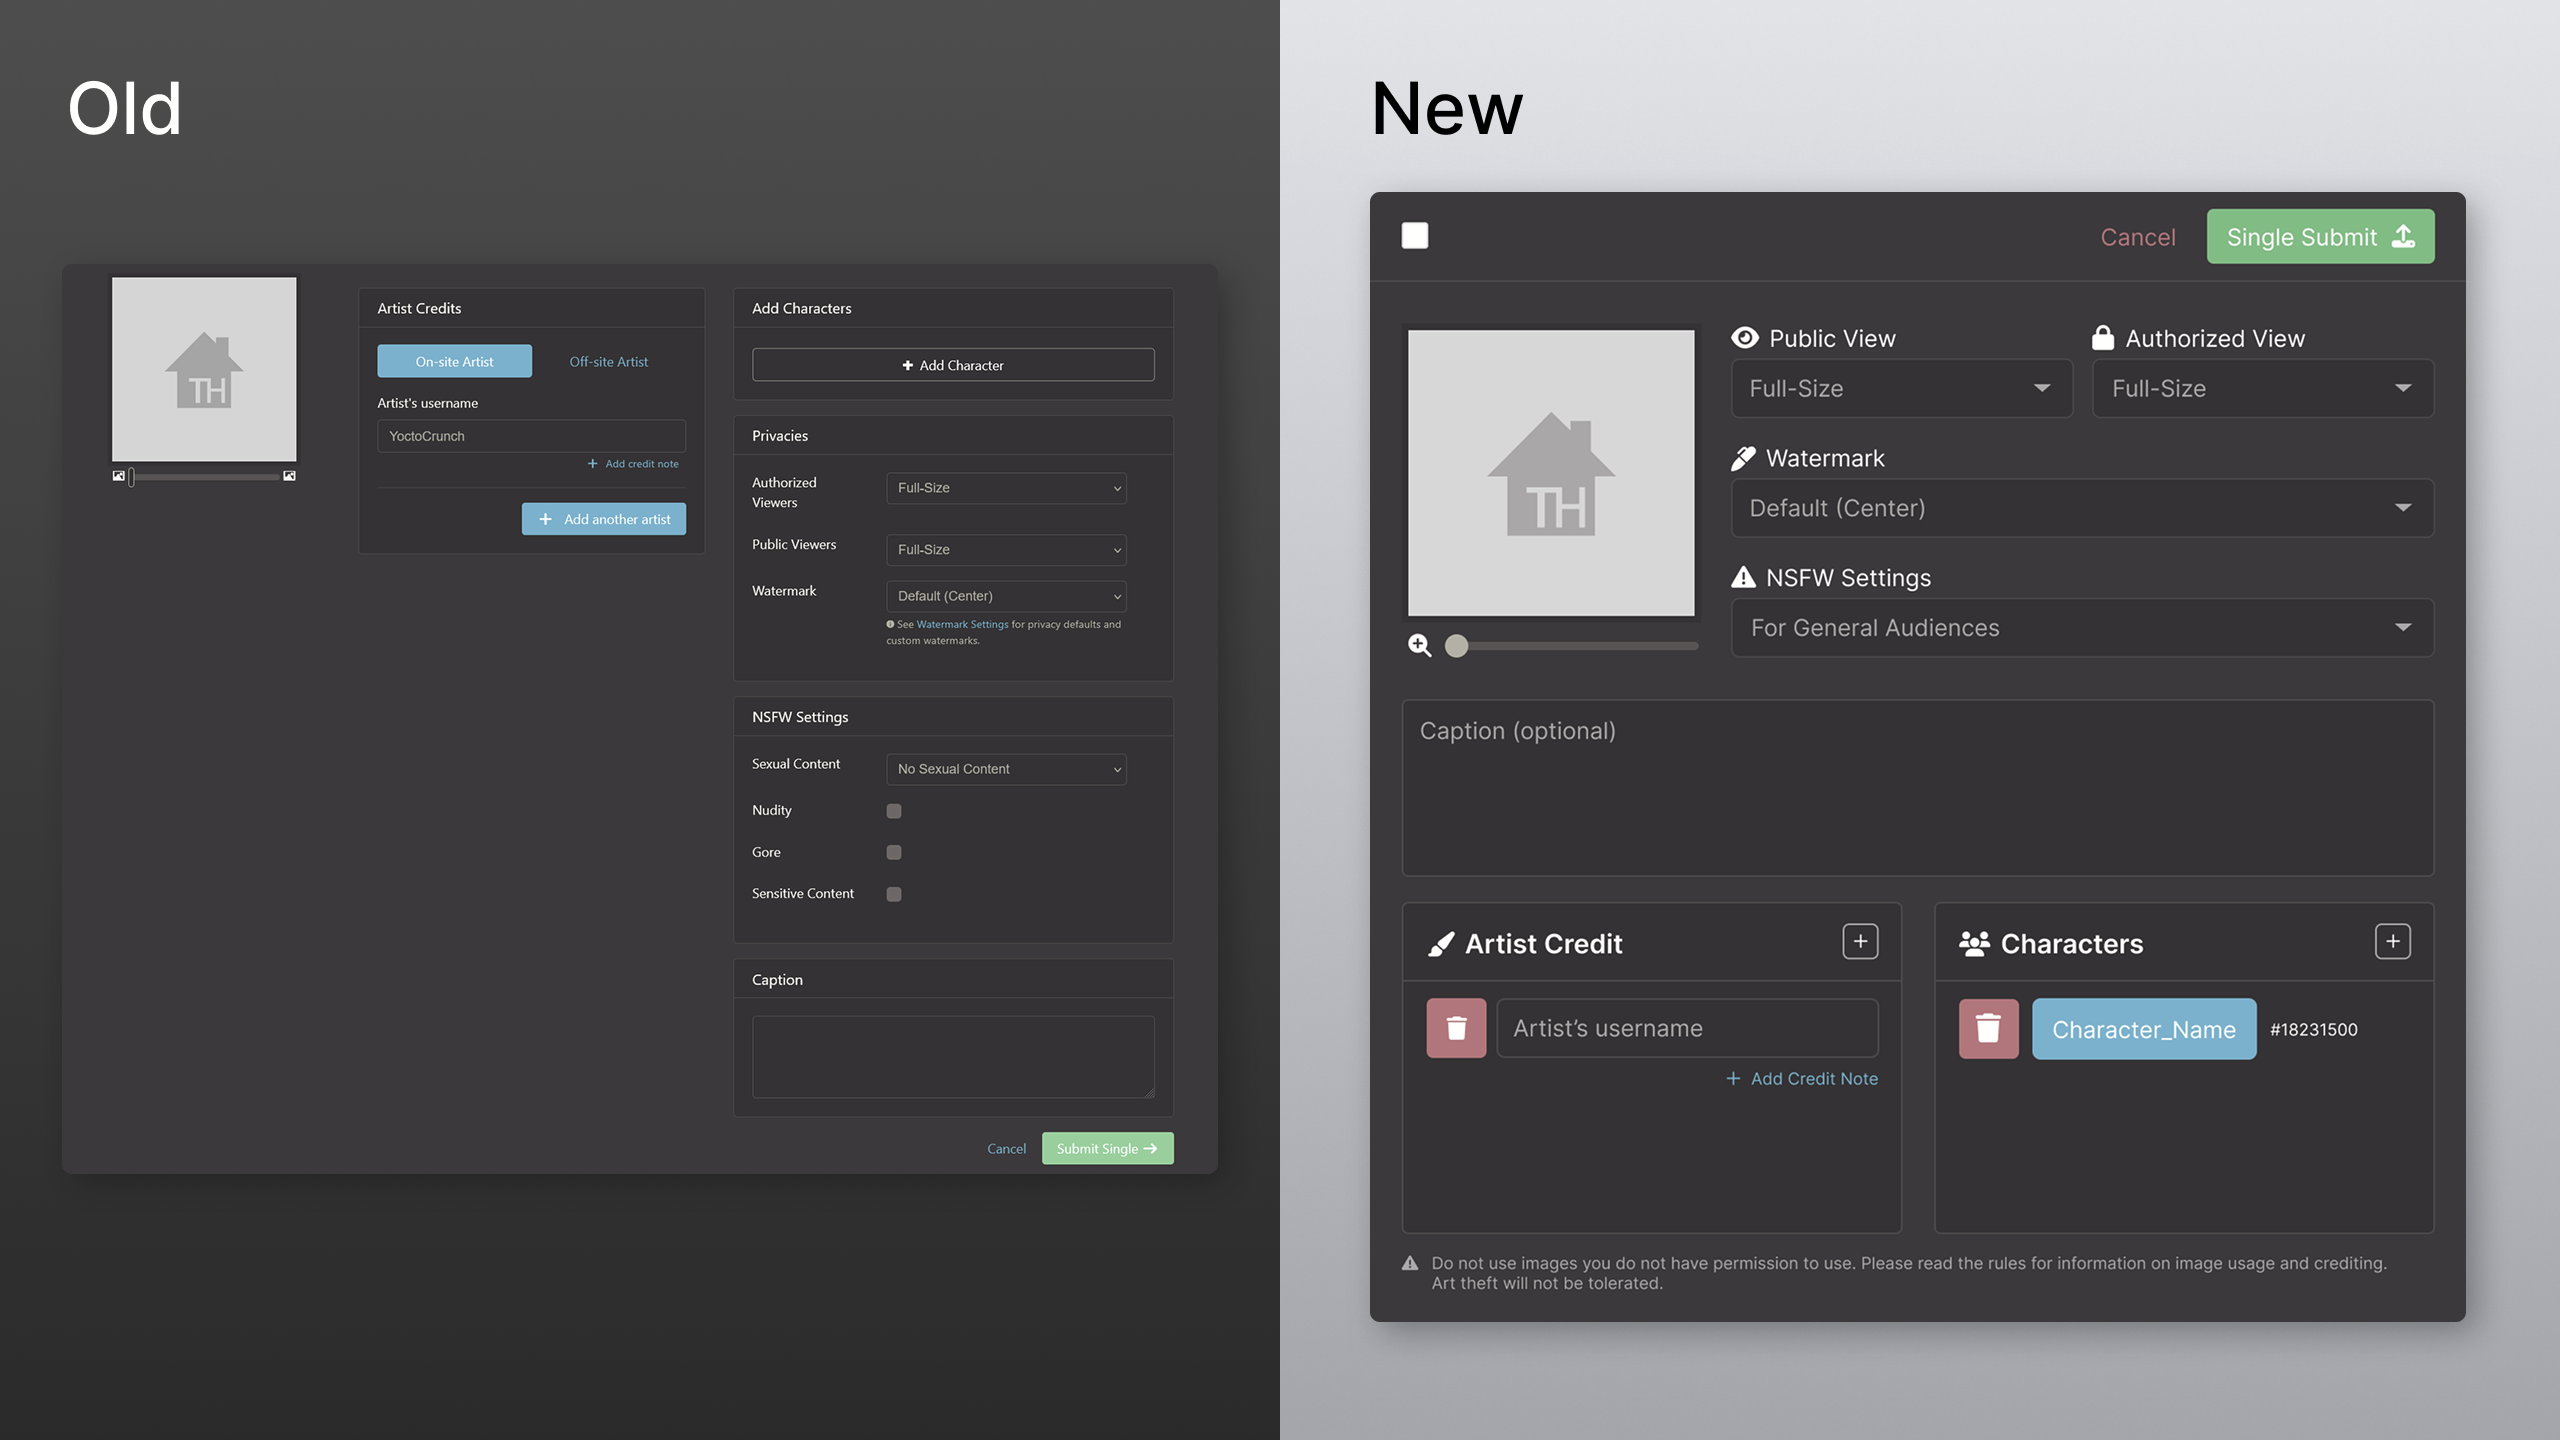This screenshot has width=2560, height=1440.
Task: Click large image icon right of old slider
Action: pos(289,476)
